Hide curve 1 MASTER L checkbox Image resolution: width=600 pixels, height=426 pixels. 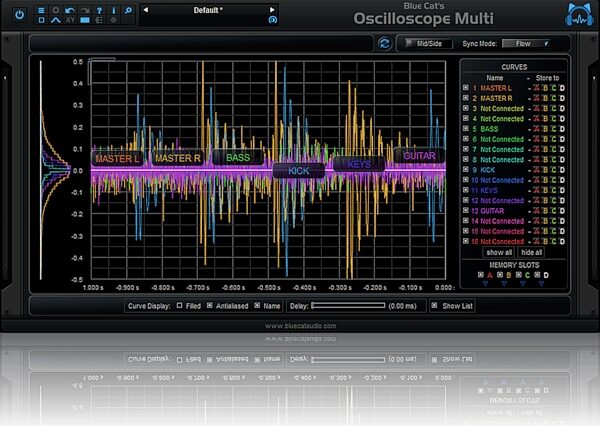(466, 88)
